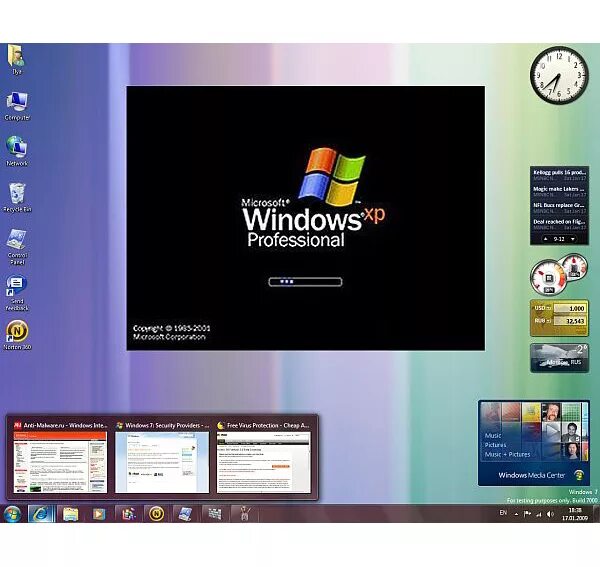Image resolution: width=600 pixels, height=567 pixels.
Task: Click 'Pictures' in Media Center gadget
Action: [495, 445]
